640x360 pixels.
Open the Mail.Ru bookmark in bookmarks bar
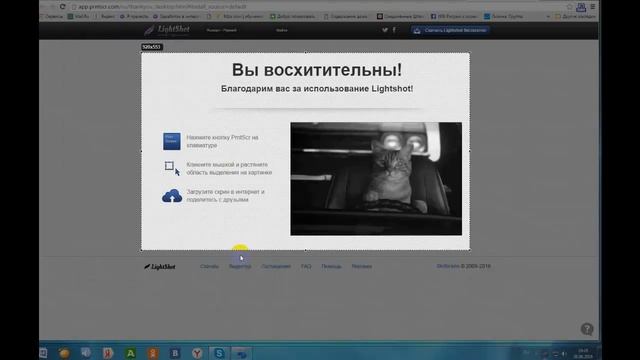tap(79, 16)
